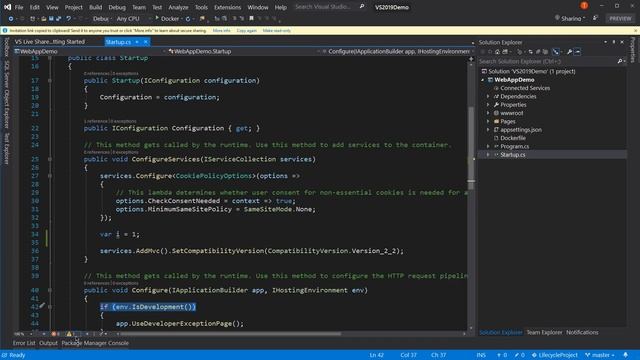Click the warning triangle indicator below editor
Image resolution: width=640 pixels, height=360 pixels.
coord(70,334)
